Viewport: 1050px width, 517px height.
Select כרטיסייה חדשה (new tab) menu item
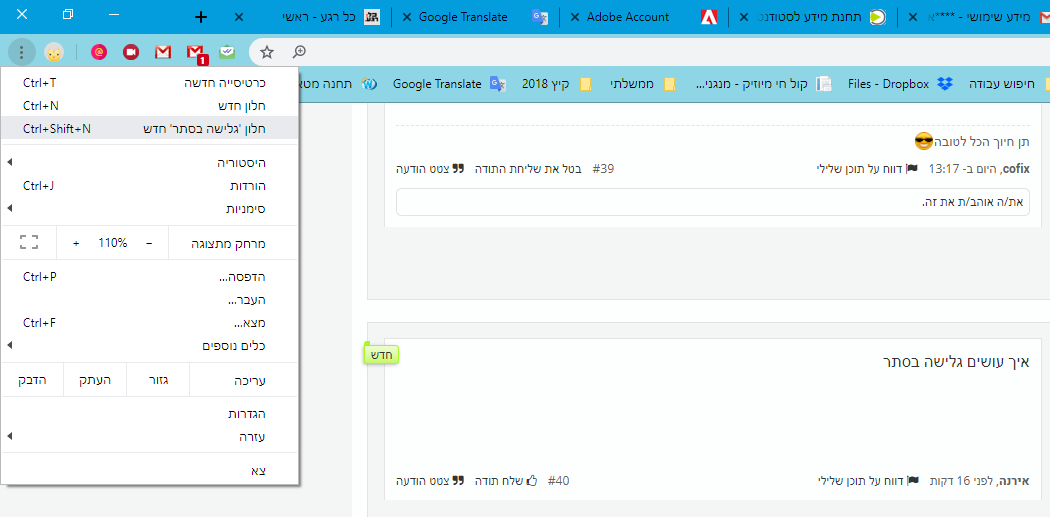tap(150, 83)
